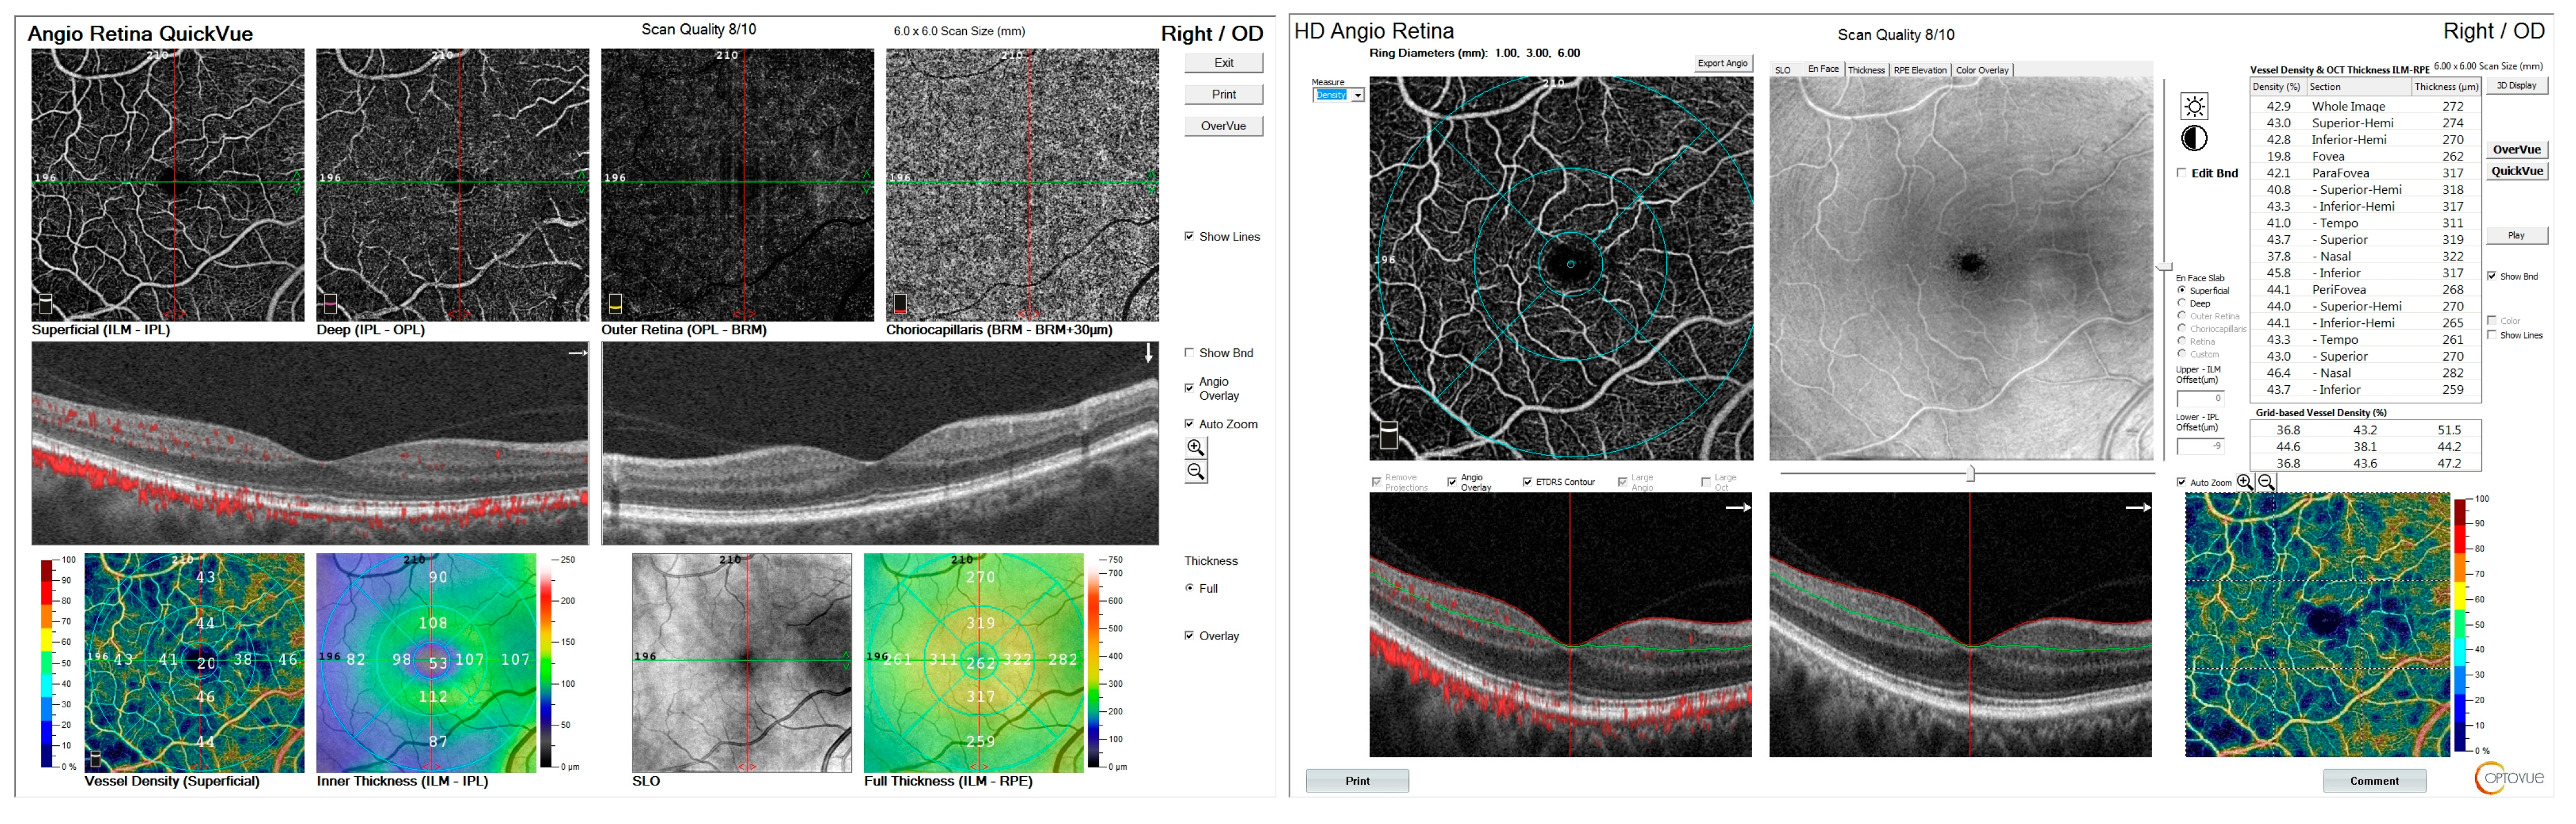The image size is (2576, 824).
Task: Toggle Auto Zoom in QuickVue panel
Action: click(1189, 424)
